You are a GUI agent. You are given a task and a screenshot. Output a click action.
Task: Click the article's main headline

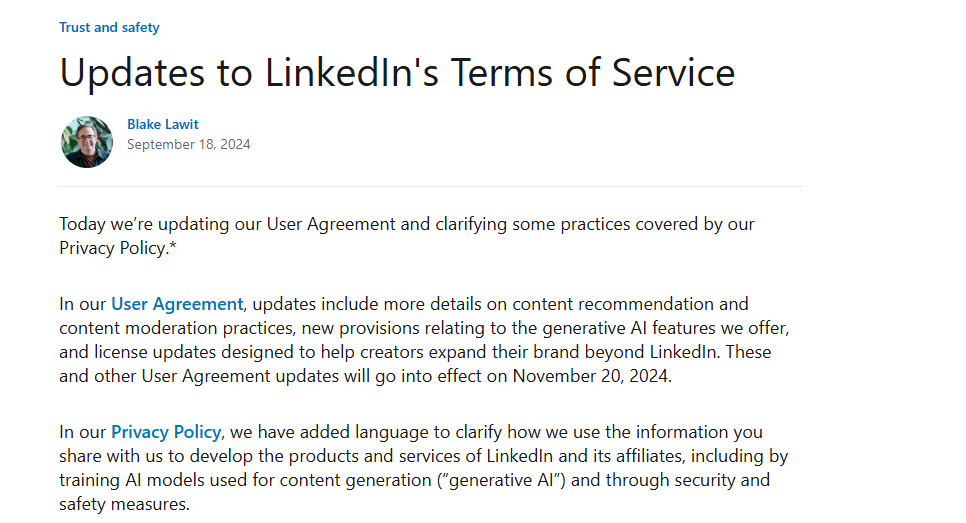[397, 73]
